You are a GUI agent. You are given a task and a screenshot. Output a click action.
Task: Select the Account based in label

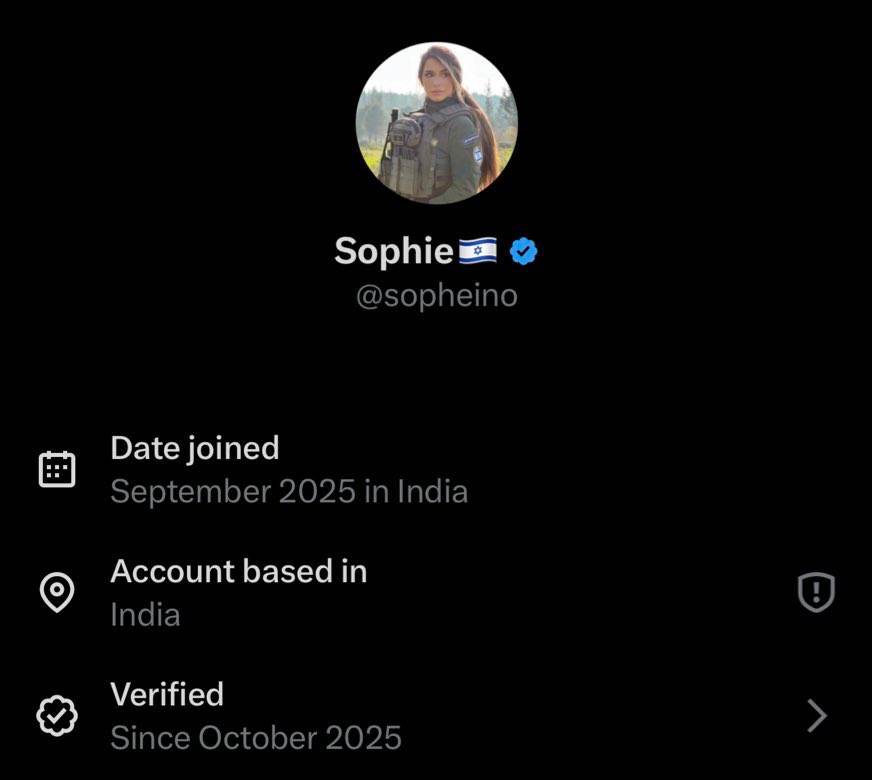[238, 571]
